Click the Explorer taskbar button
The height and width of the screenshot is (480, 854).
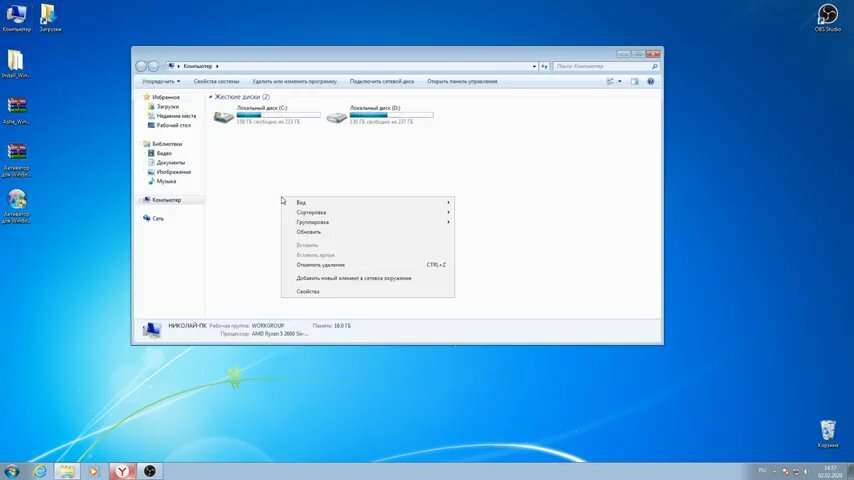click(67, 471)
